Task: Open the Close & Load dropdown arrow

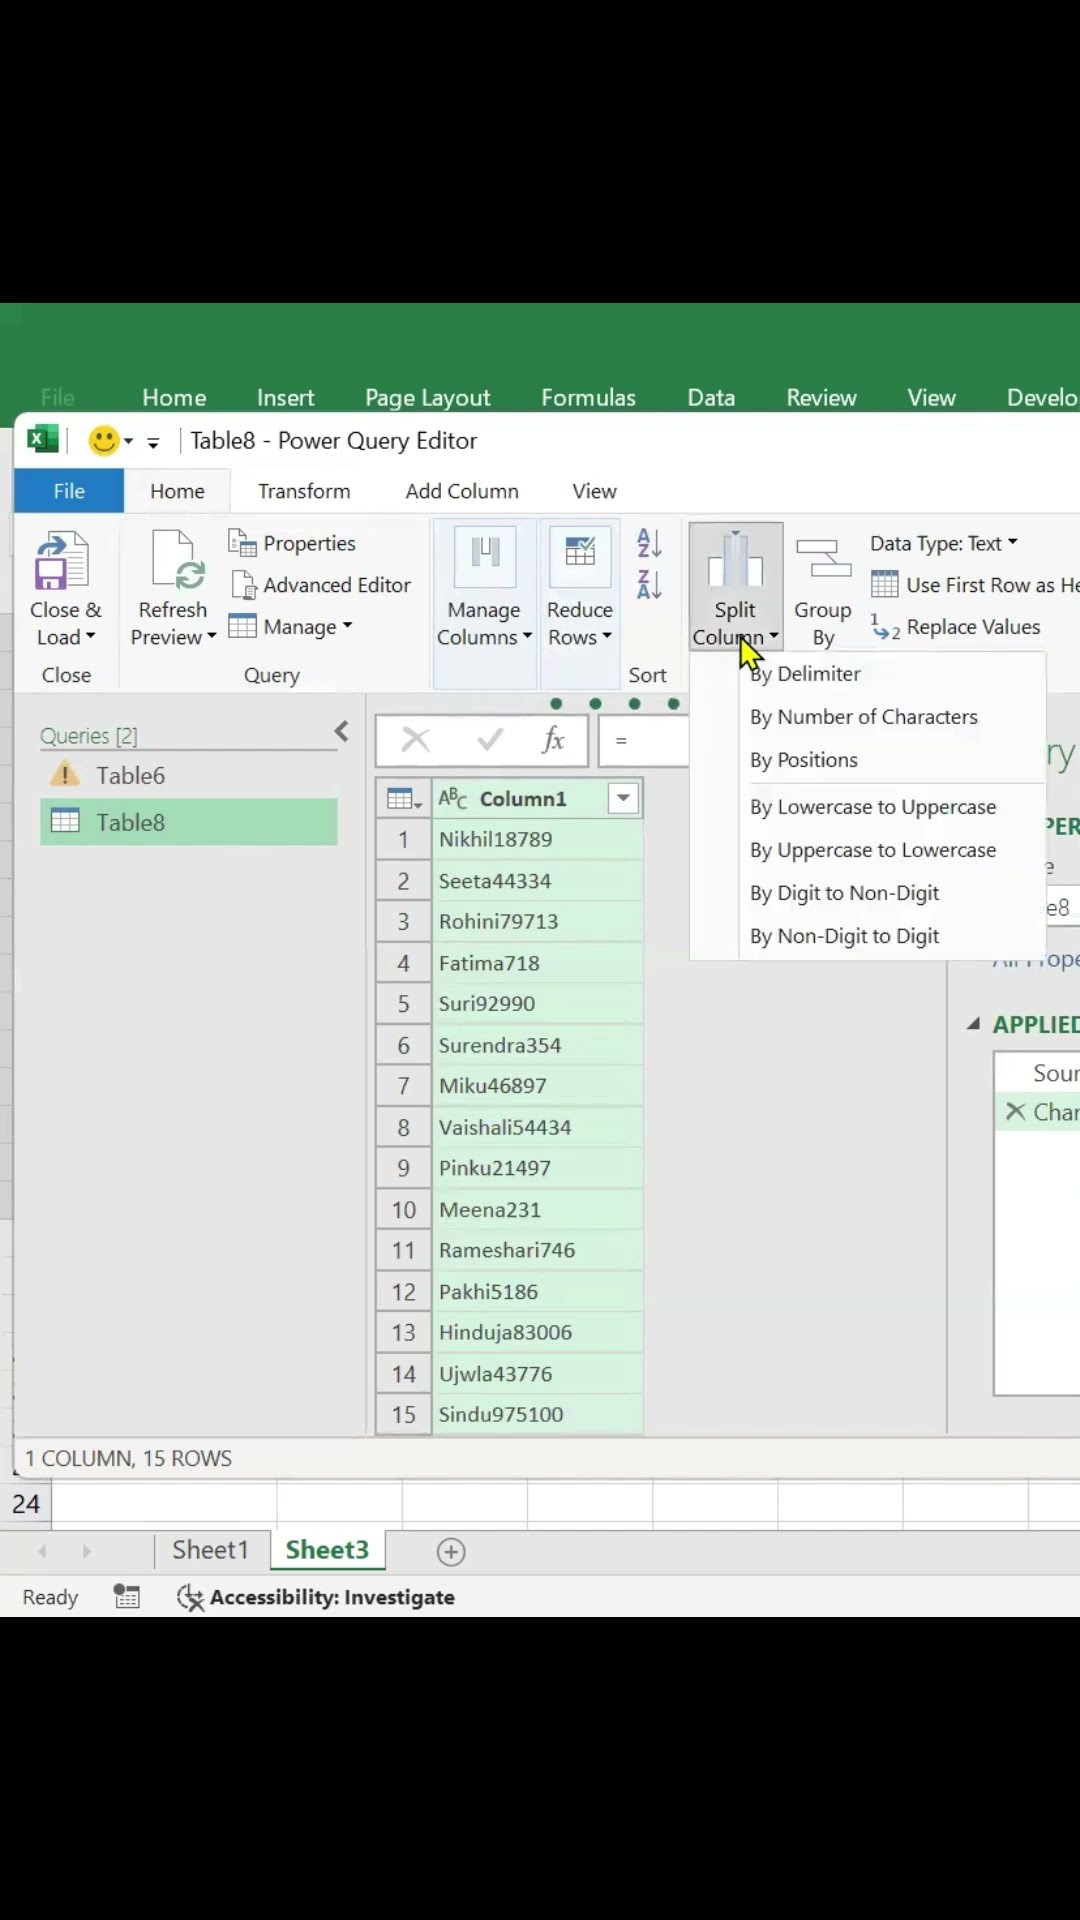Action: pyautogui.click(x=91, y=637)
